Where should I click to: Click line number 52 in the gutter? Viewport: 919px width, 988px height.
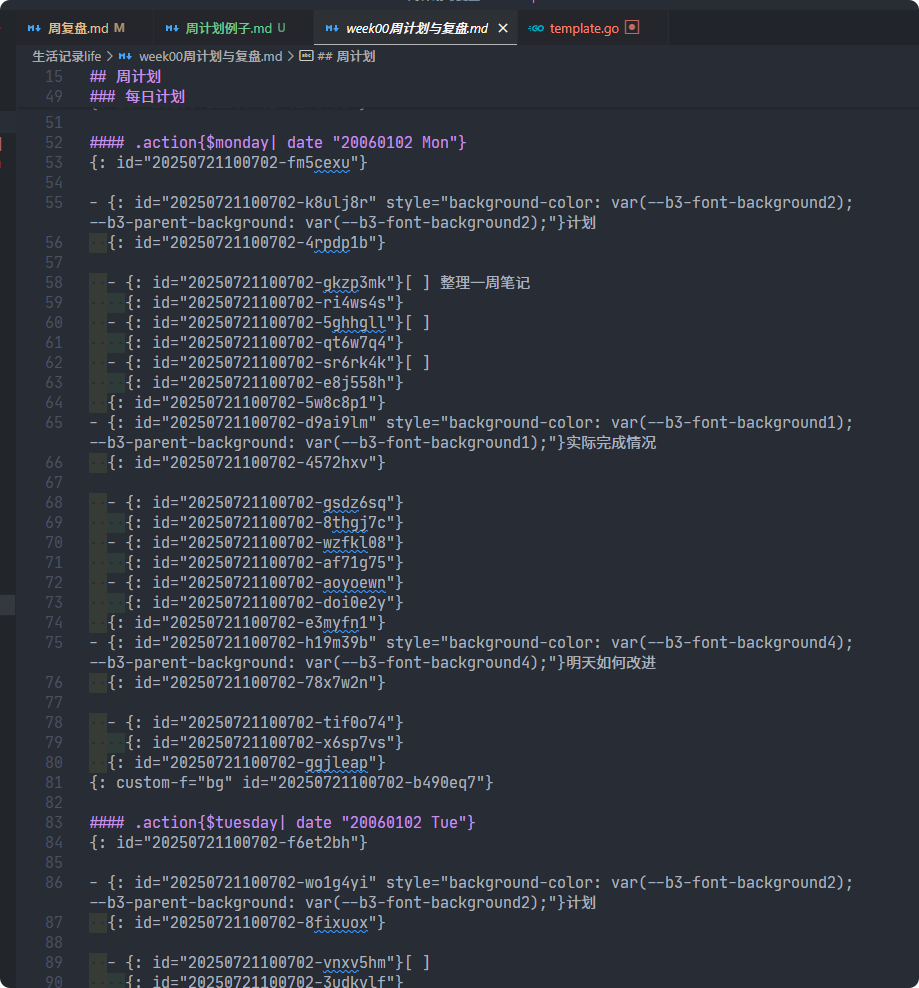pos(54,142)
